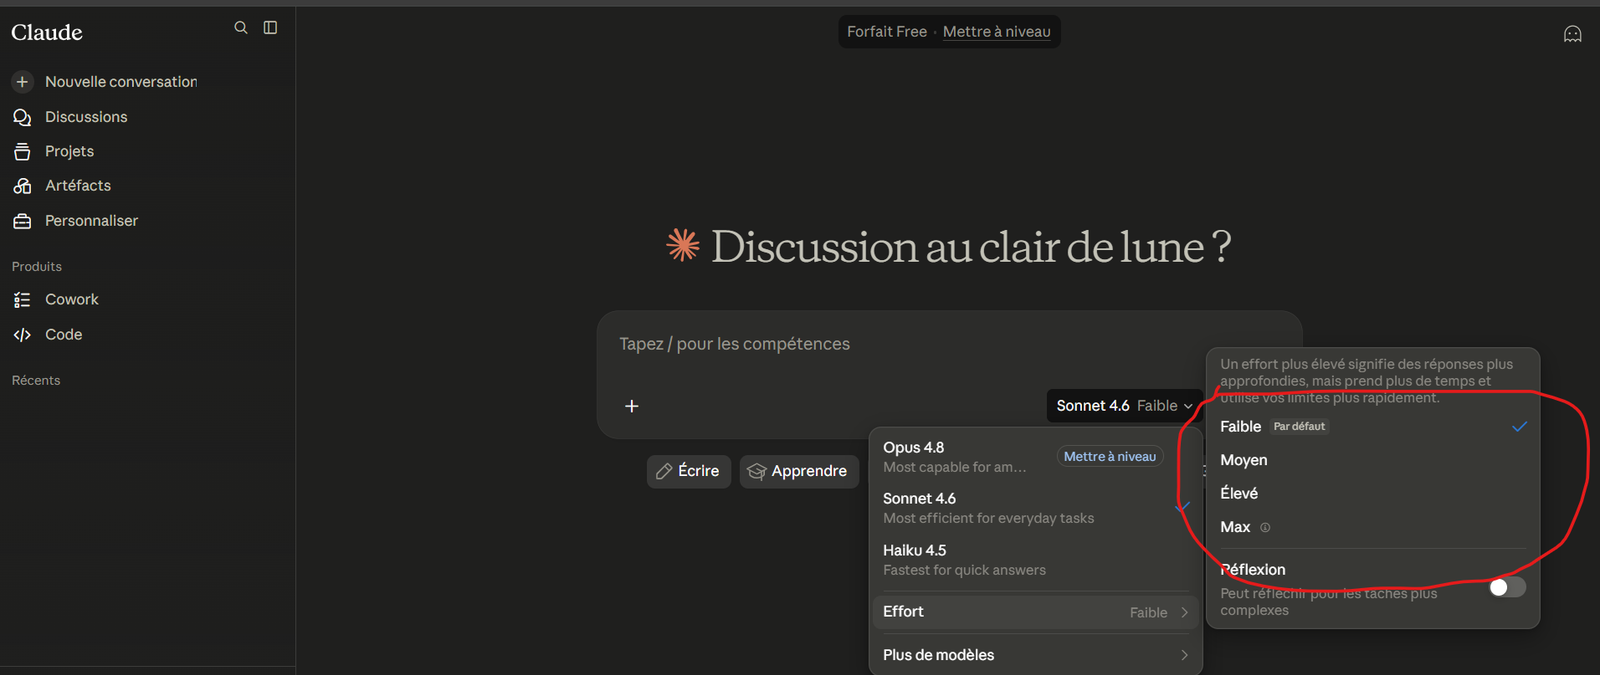Screen dimensions: 1600x675
Task: Click the Discussions chat bubbles icon
Action: [x=22, y=117]
